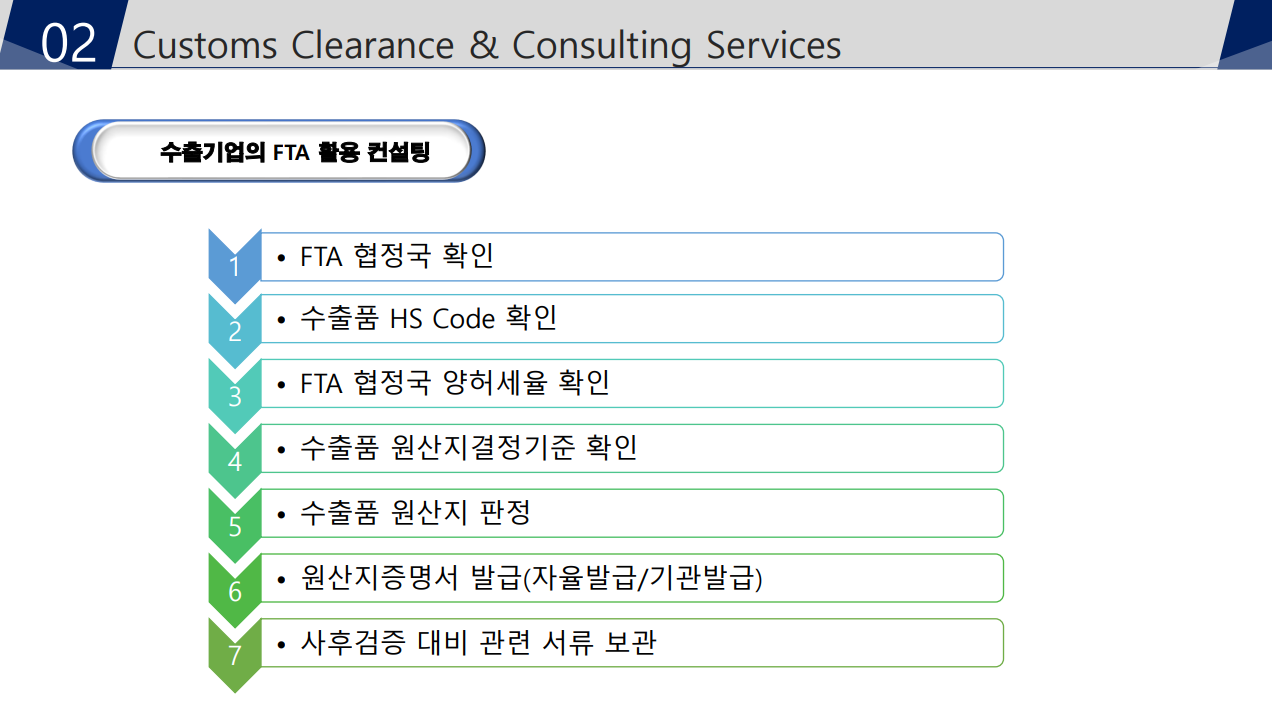Select the 수출품 원산지결정기준 확인 box
This screenshot has height=711, width=1272.
click(631, 448)
